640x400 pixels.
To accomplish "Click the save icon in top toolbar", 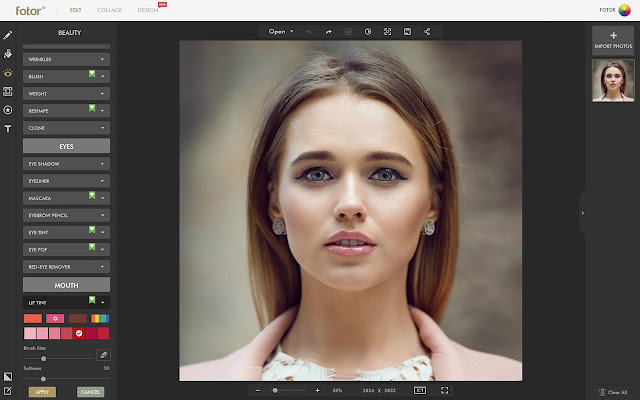I will point(407,32).
